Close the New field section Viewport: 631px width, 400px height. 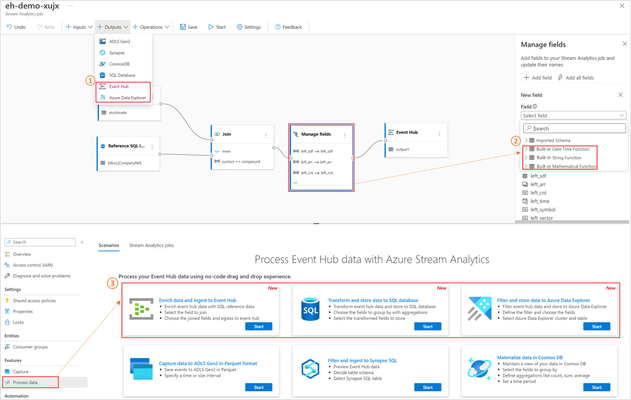[621, 95]
